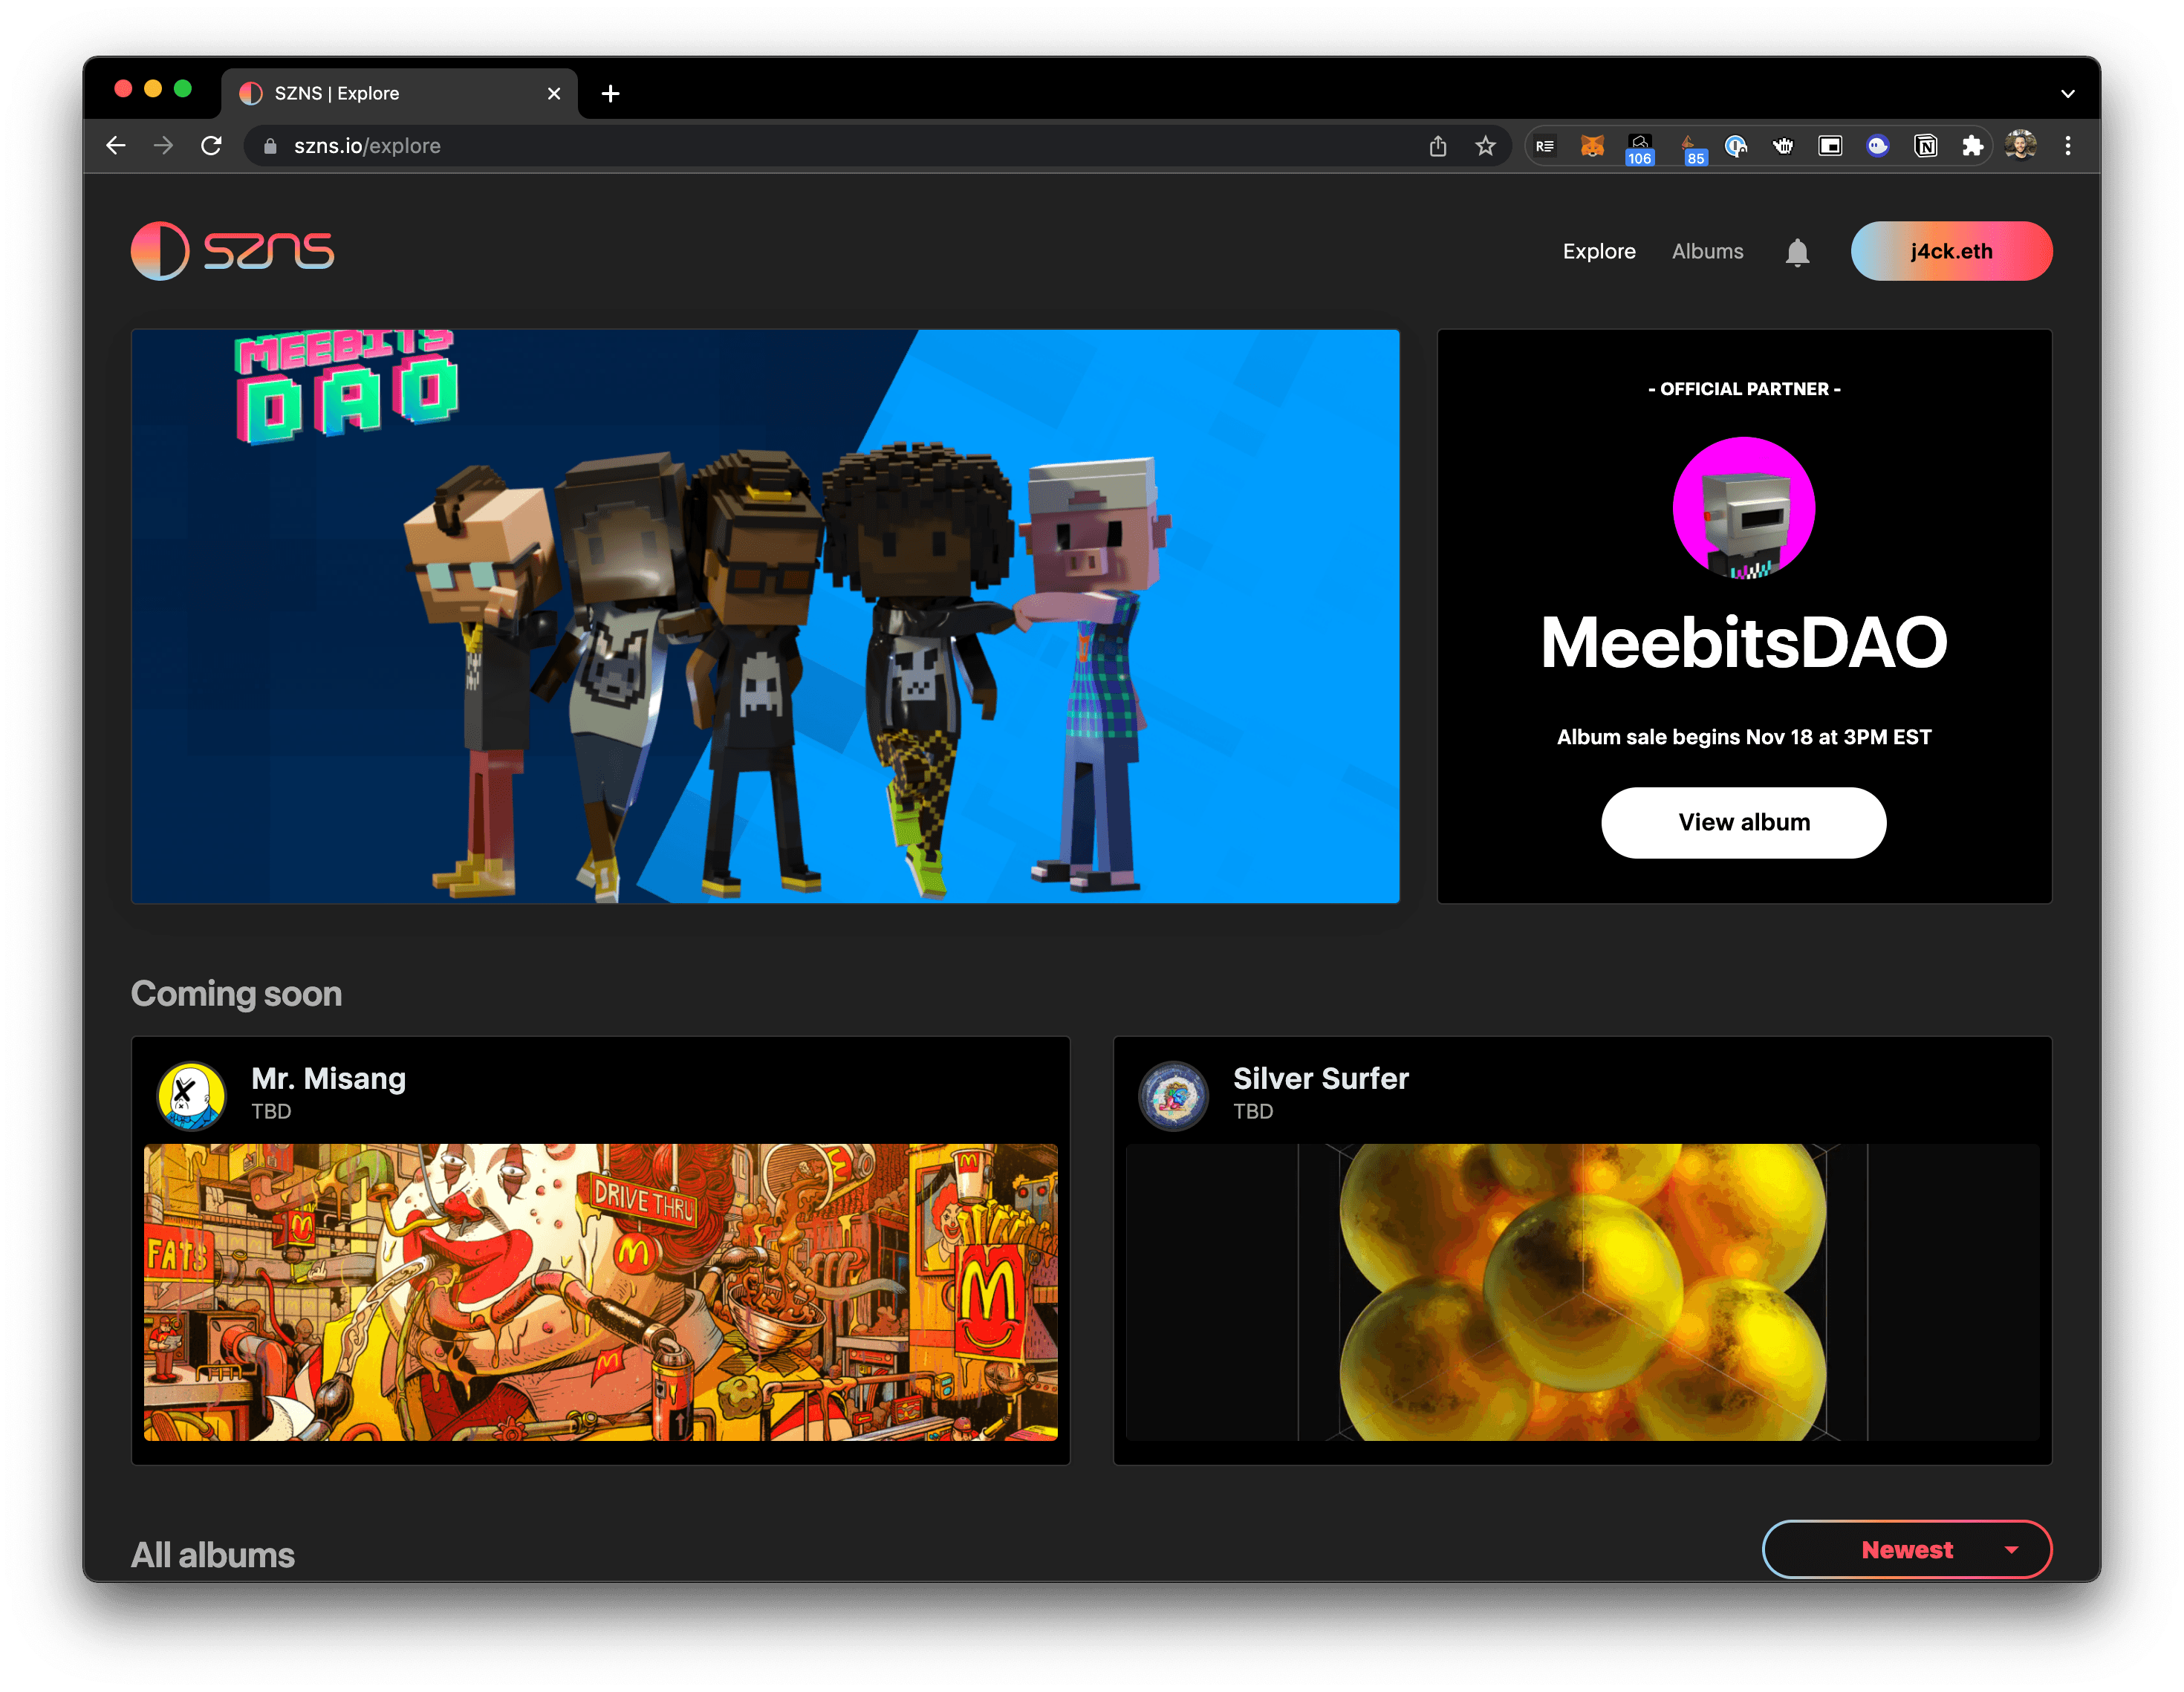Click TBD under Silver Surfer
This screenshot has width=2184, height=1692.
pos(1252,1111)
